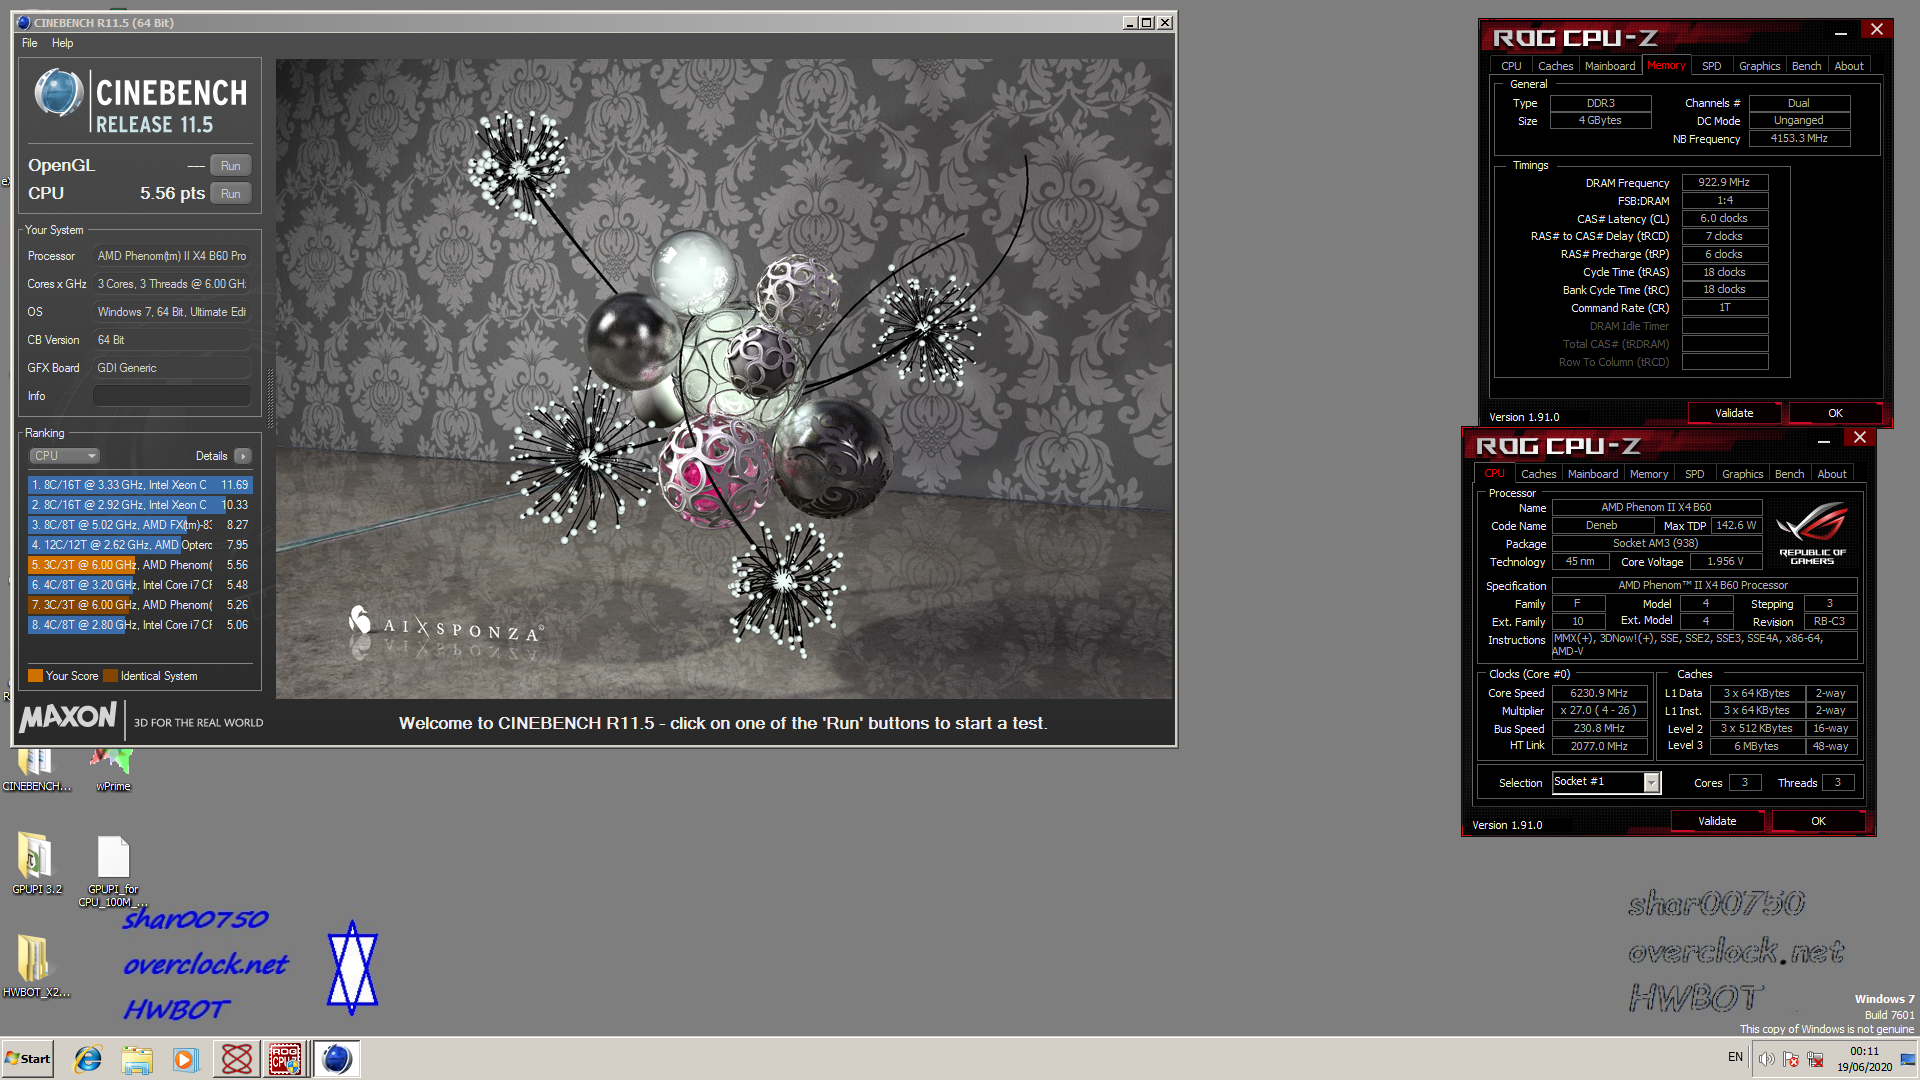Minimize the lower ROG CPU-Z window
Viewport: 1920px width, 1080px height.
(x=1823, y=438)
